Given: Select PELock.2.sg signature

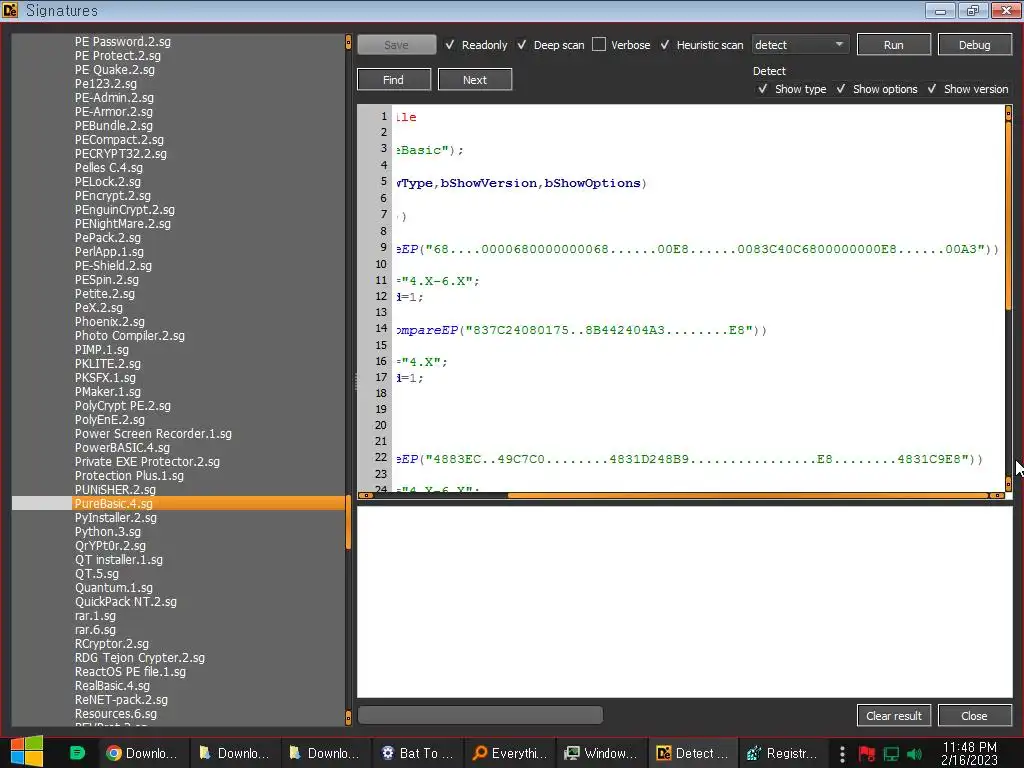Looking at the screenshot, I should pyautogui.click(x=108, y=182).
